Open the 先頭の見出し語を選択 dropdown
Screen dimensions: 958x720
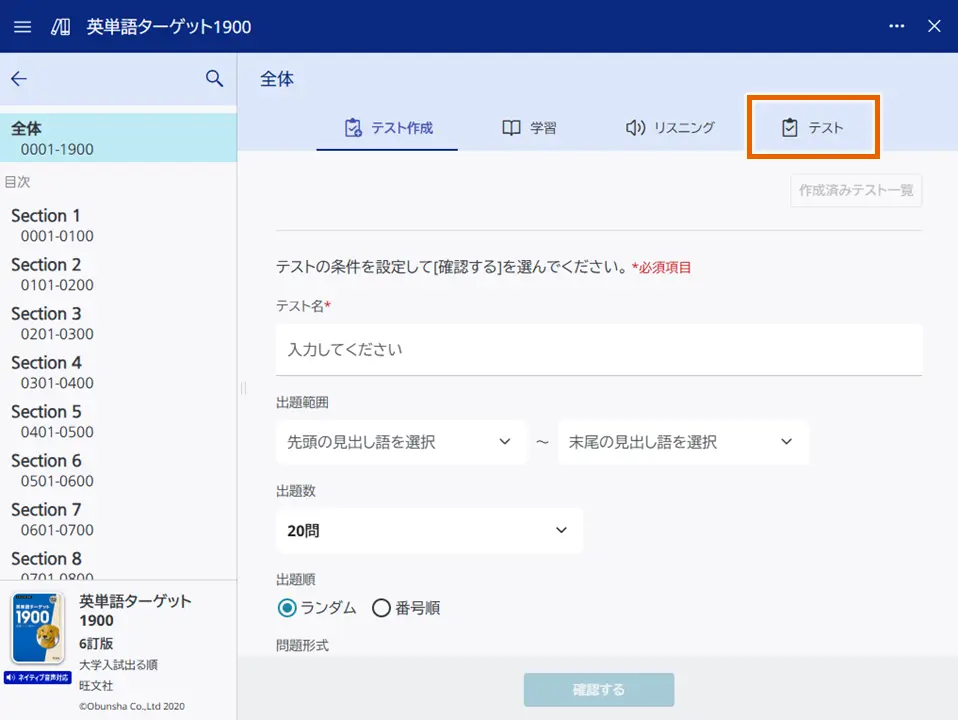tap(401, 442)
